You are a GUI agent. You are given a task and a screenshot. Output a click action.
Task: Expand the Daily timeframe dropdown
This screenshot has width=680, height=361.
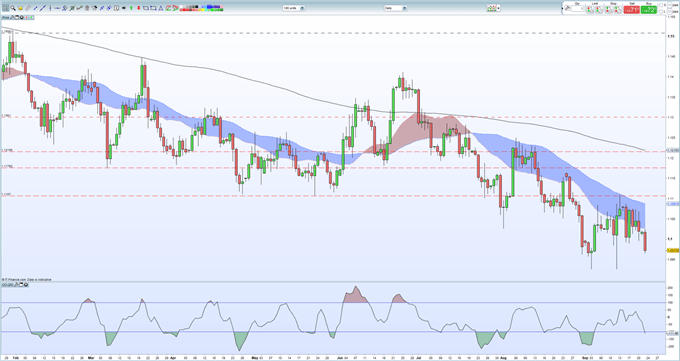tap(405, 8)
